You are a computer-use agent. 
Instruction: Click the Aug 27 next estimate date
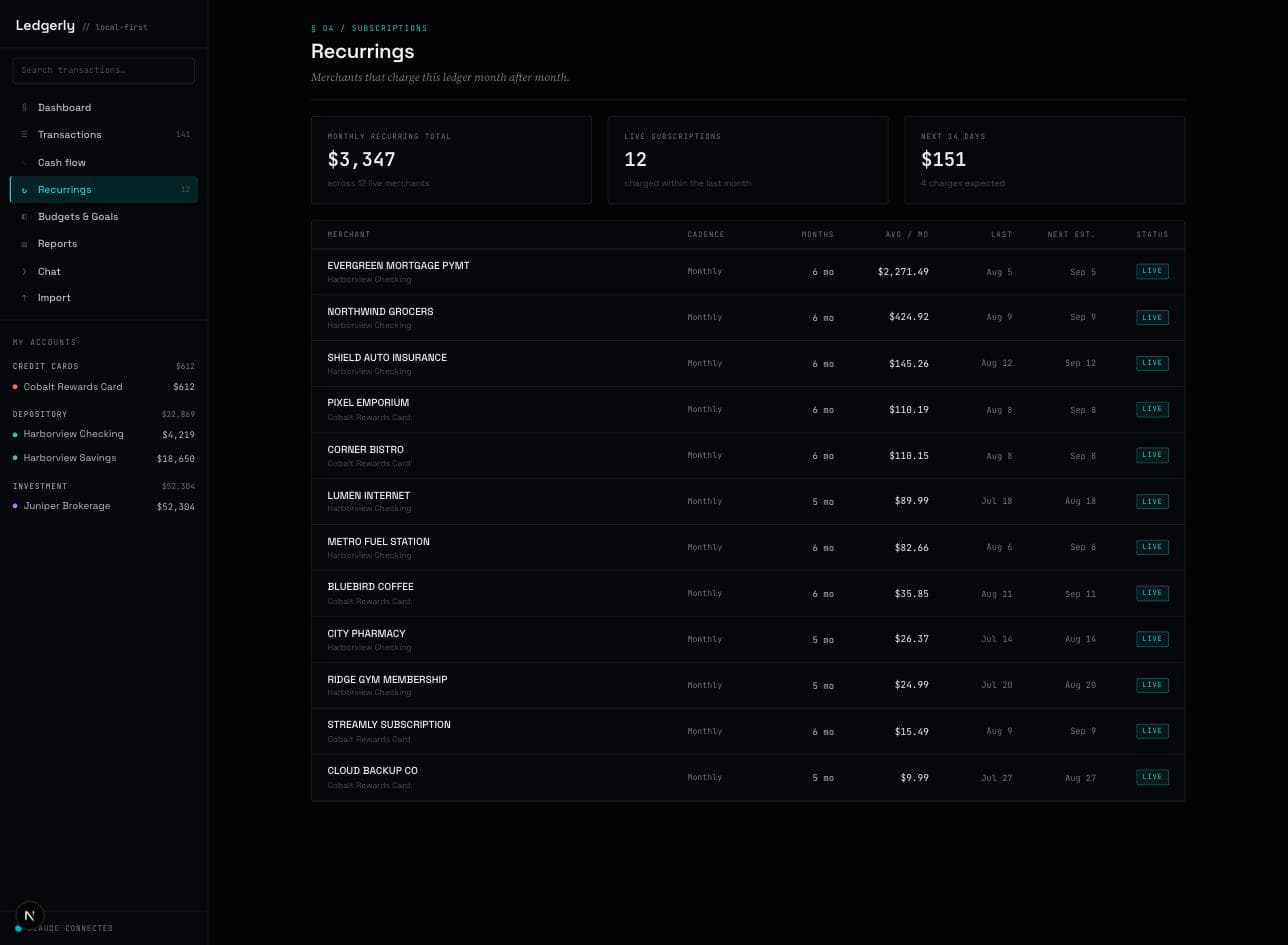click(1081, 777)
